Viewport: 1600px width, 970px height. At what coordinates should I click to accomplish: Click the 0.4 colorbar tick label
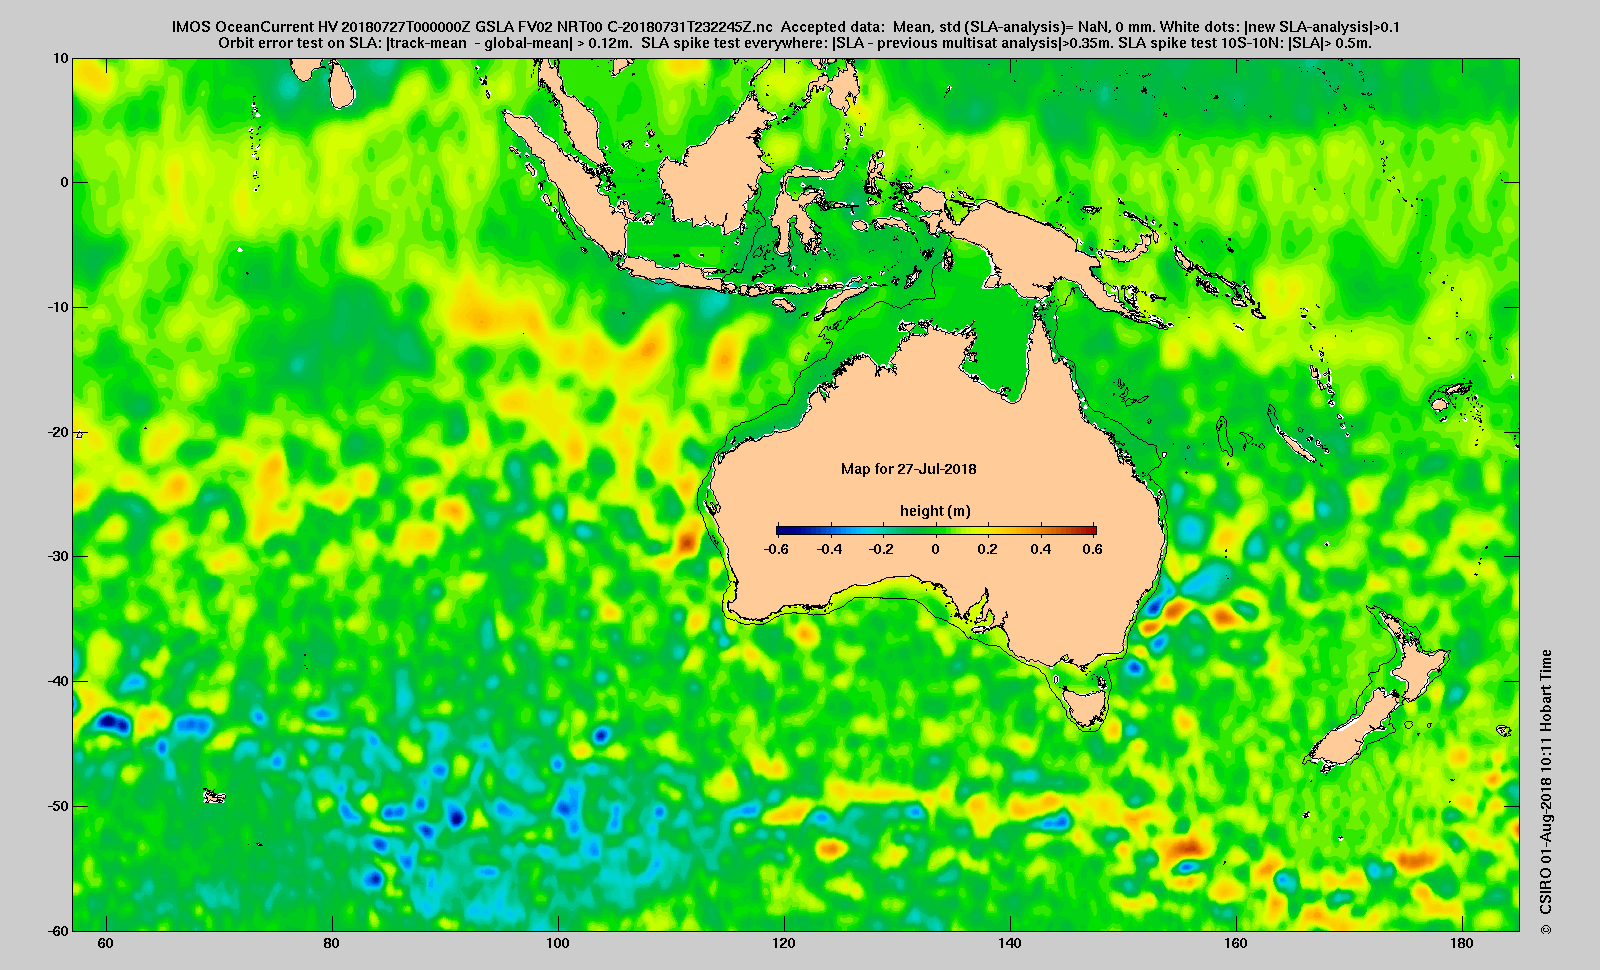[1040, 549]
